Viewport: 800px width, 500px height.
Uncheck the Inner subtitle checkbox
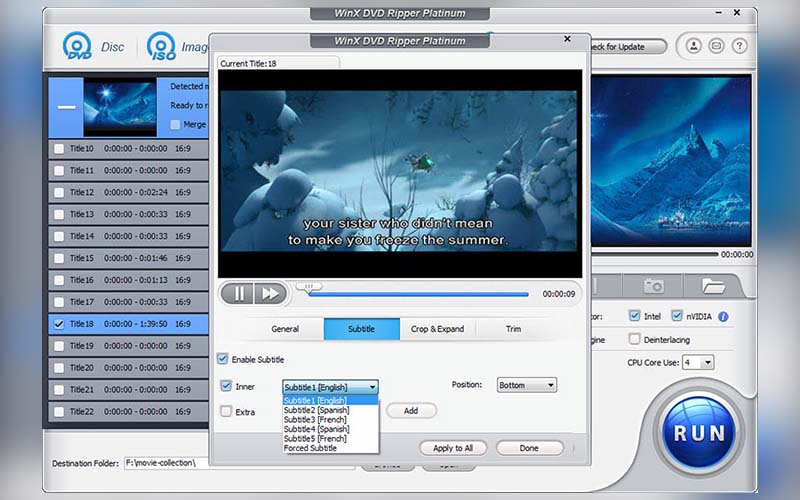(226, 386)
